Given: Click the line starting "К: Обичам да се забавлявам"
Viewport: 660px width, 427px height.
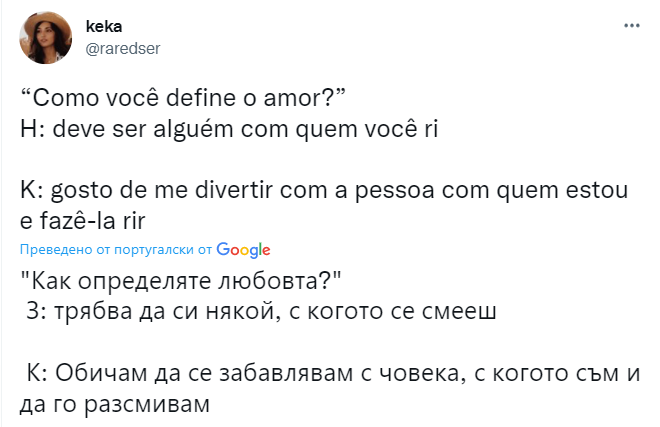Looking at the screenshot, I should [331, 374].
